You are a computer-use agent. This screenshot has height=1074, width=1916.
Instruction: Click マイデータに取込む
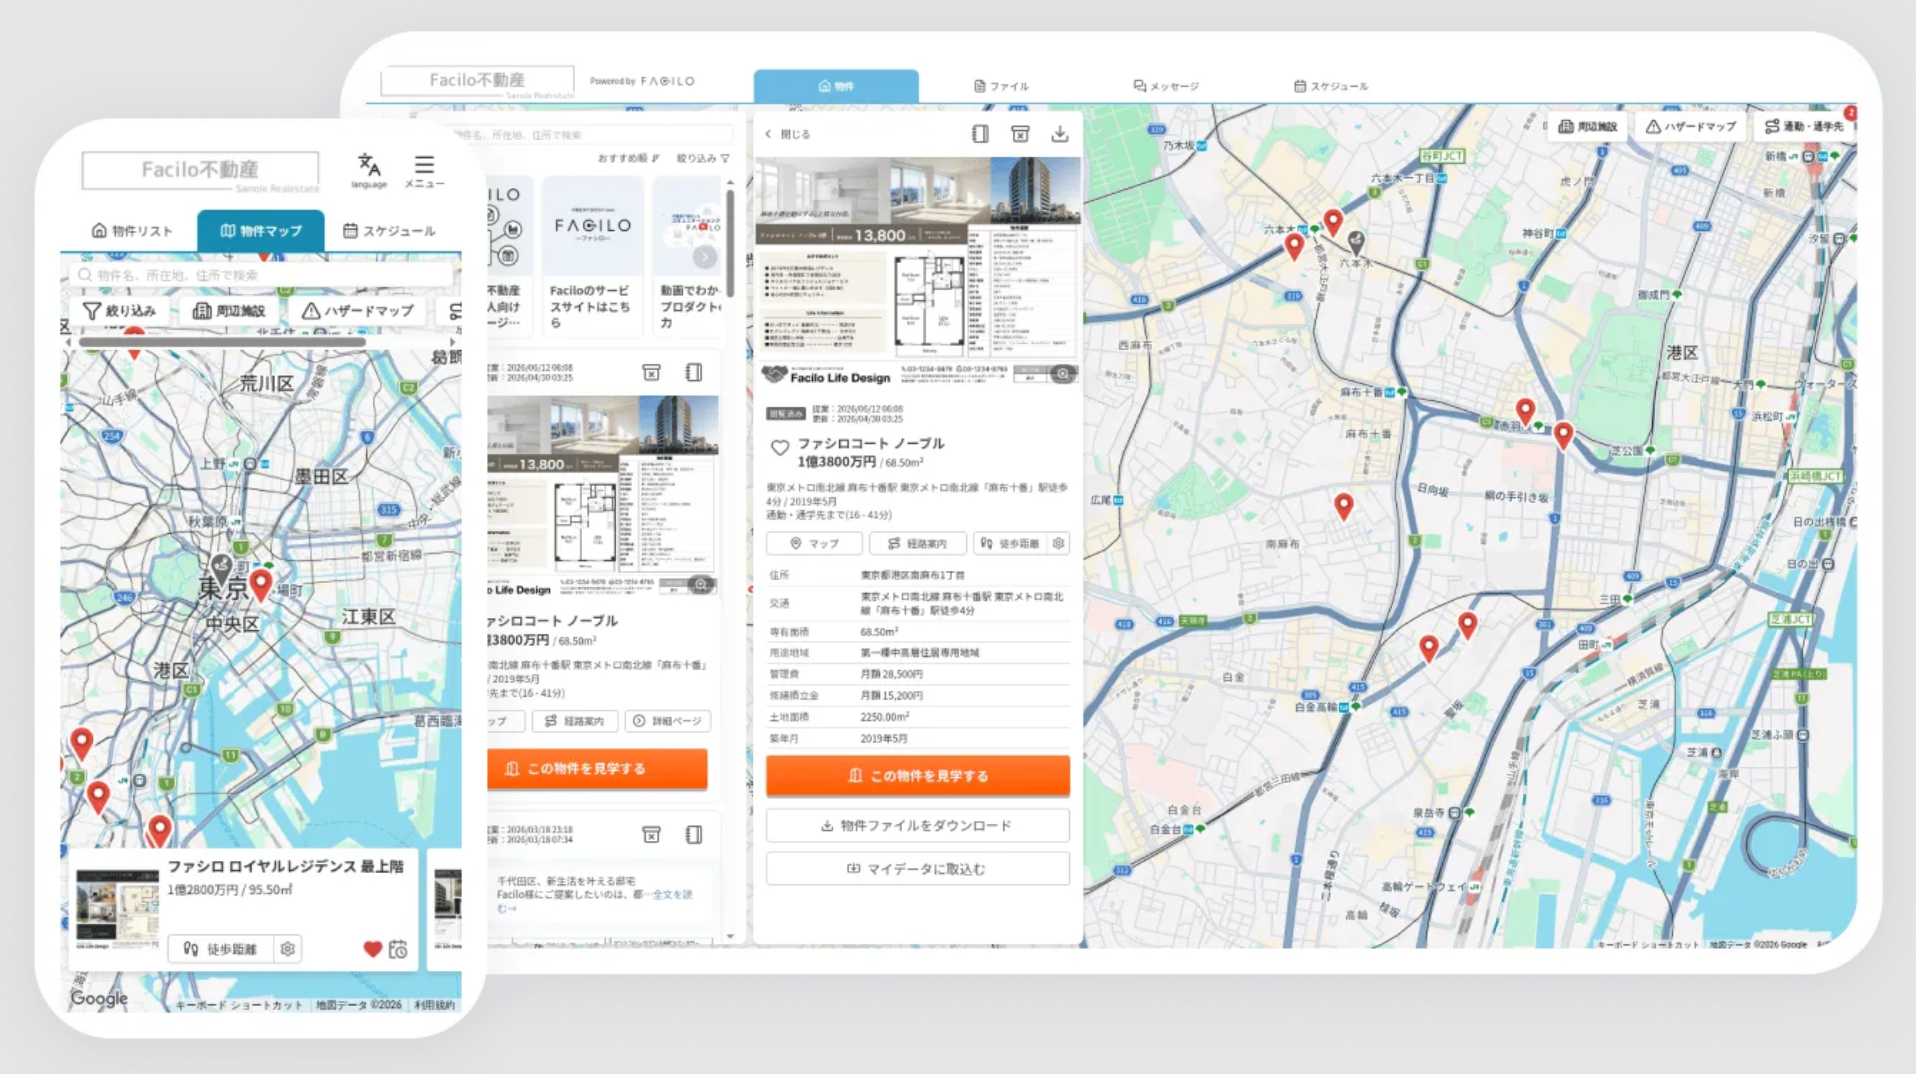(x=918, y=869)
